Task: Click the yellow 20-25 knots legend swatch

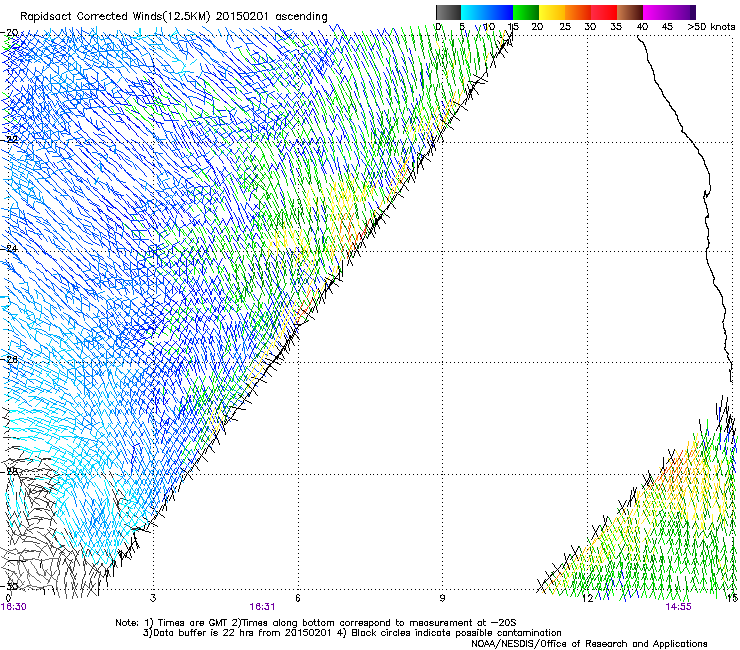Action: point(552,12)
